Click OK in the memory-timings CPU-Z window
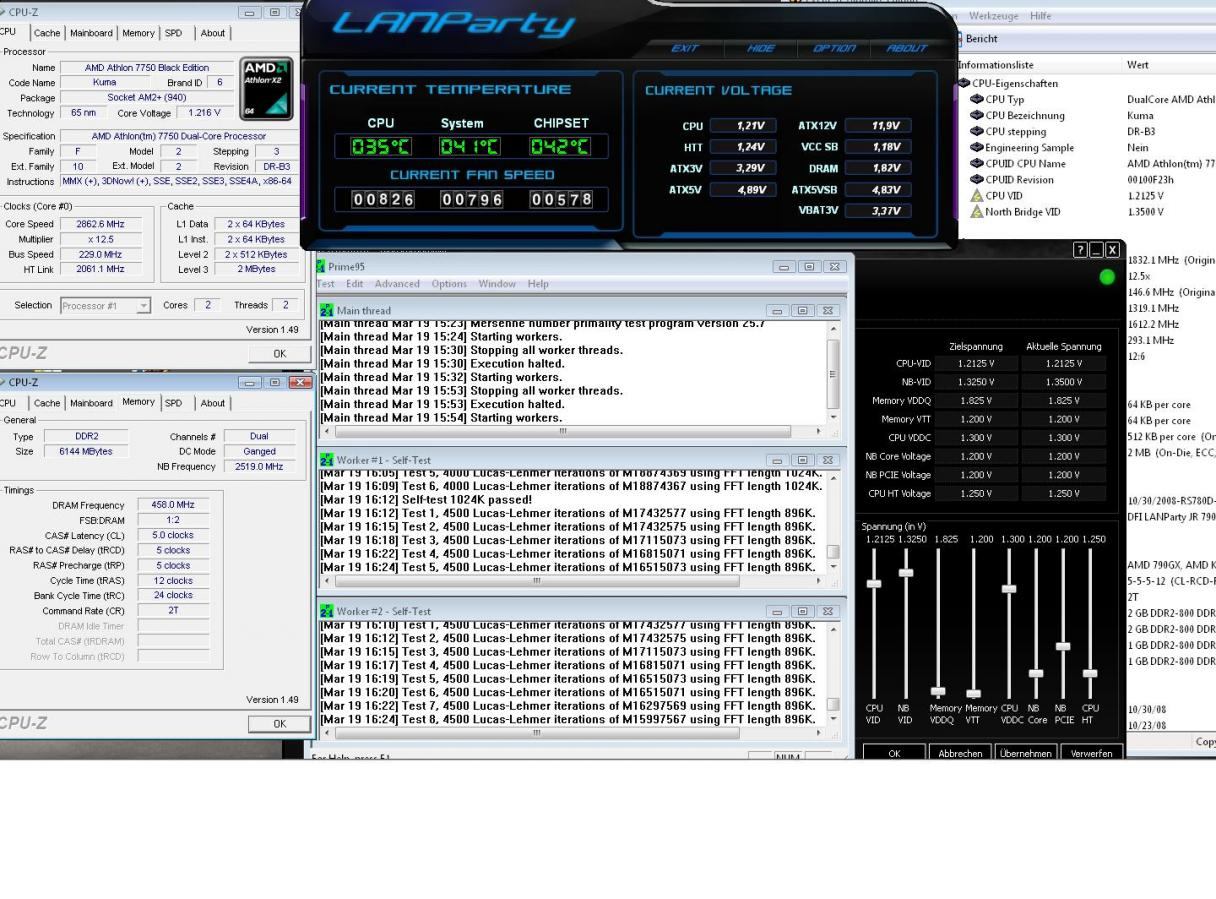The width and height of the screenshot is (1216, 899). coord(279,723)
